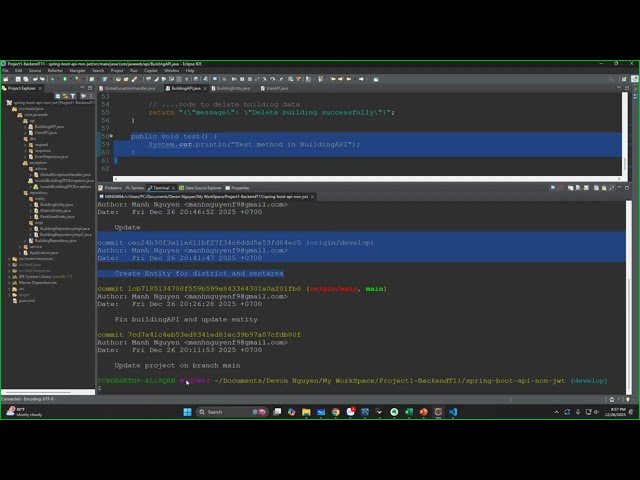
Task: Select pom.xml in Project Explorer
Action: pos(27,301)
